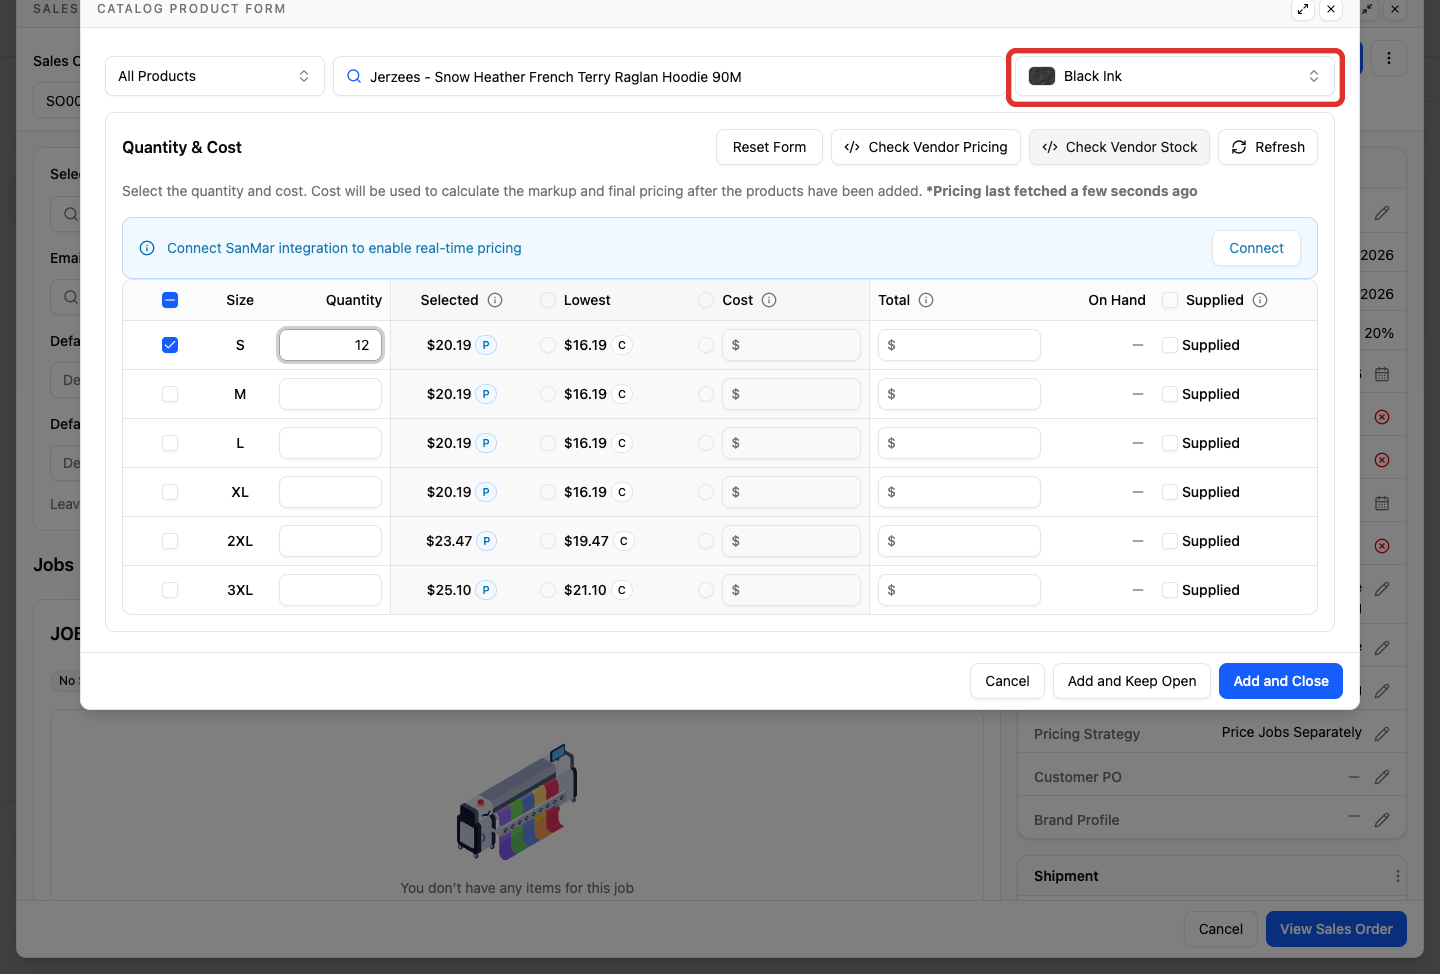Click the Cost field in 2XL row
The width and height of the screenshot is (1440, 974).
click(x=791, y=541)
